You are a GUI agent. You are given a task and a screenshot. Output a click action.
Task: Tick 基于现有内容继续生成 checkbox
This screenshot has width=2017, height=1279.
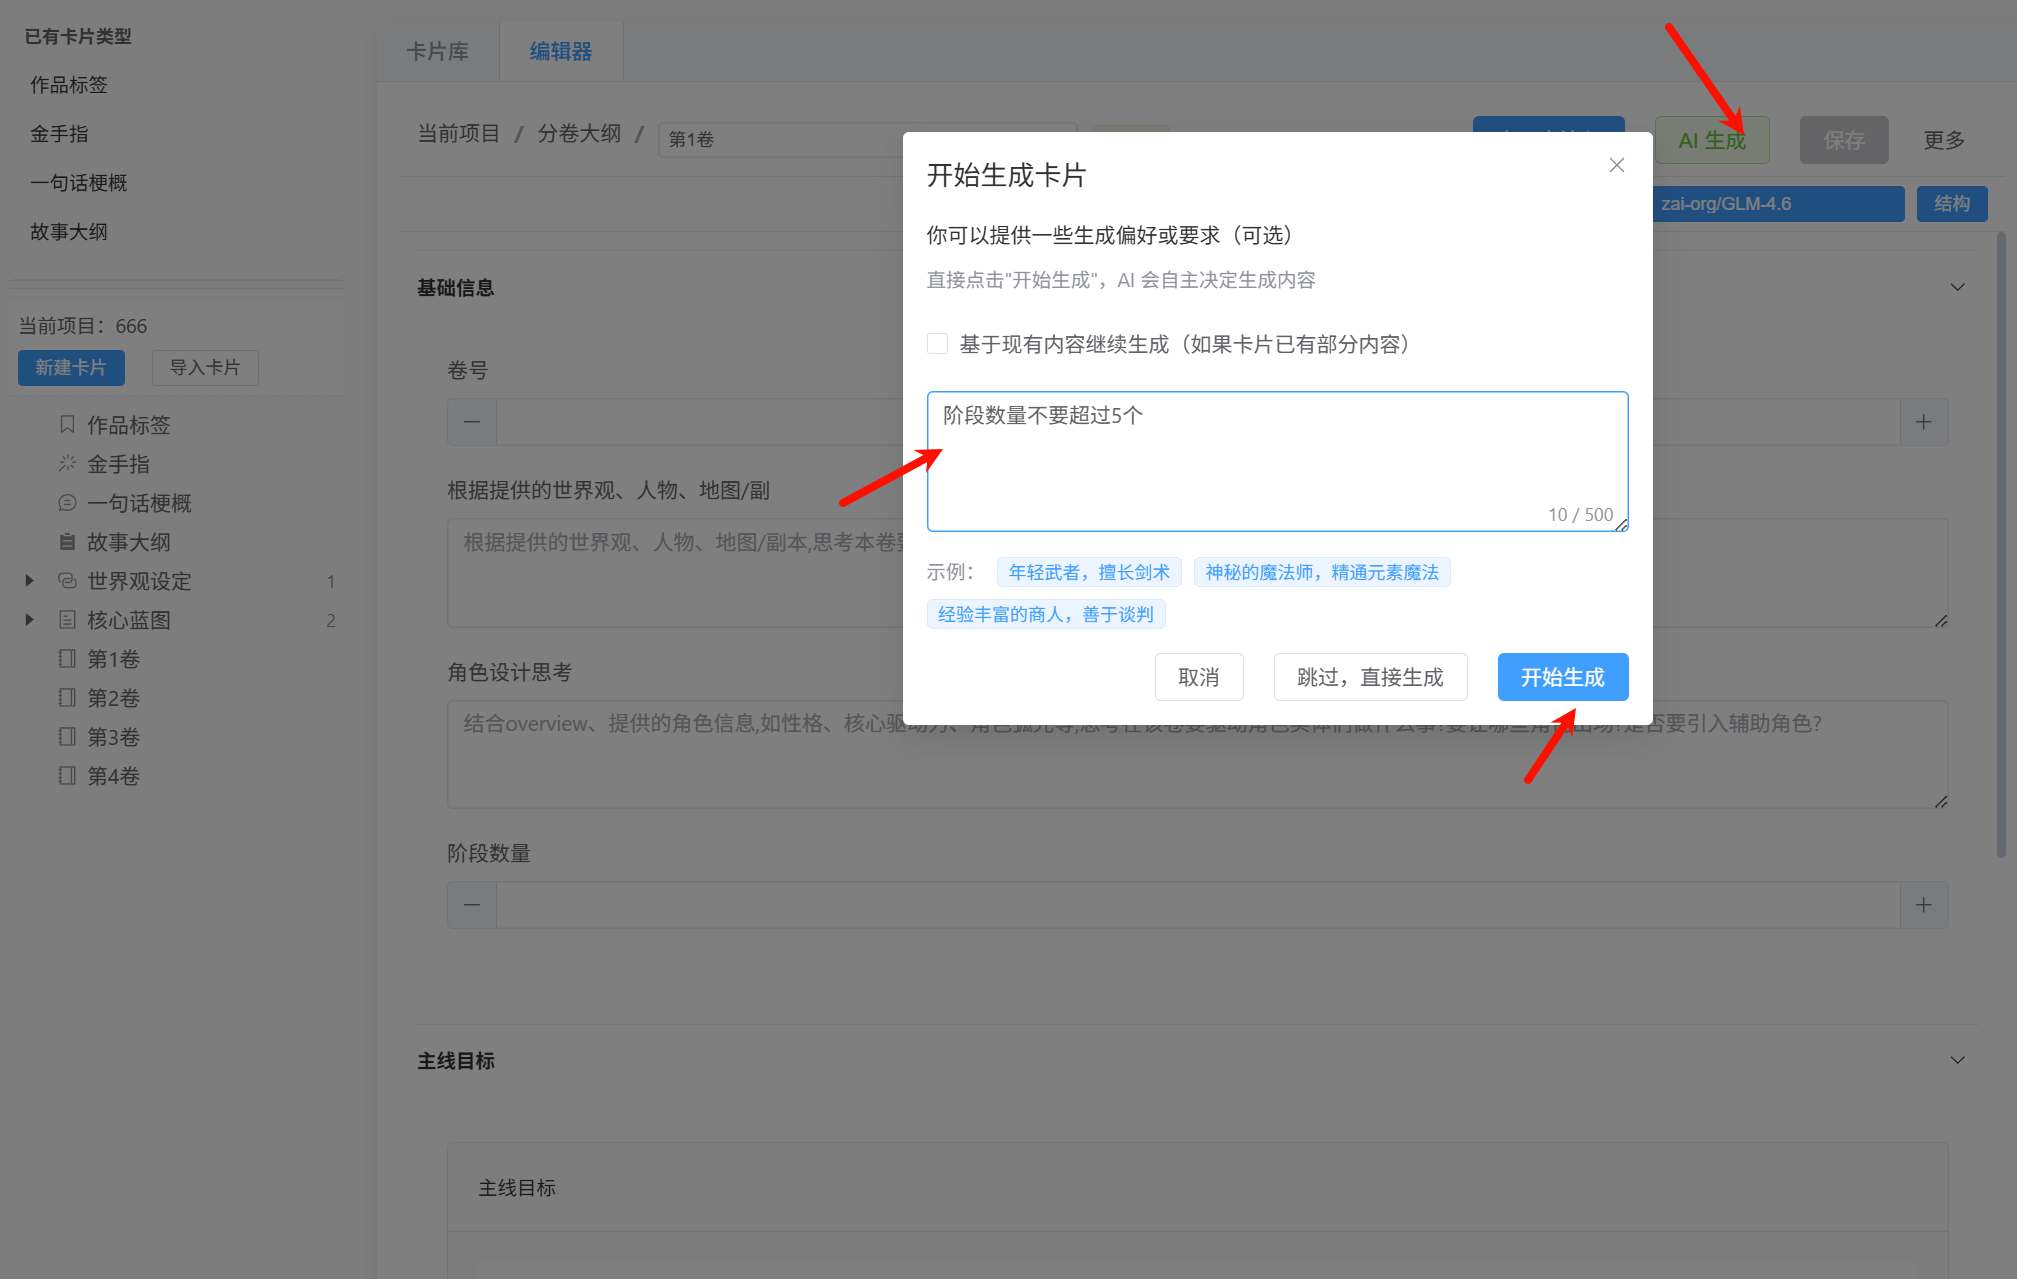[x=937, y=344]
